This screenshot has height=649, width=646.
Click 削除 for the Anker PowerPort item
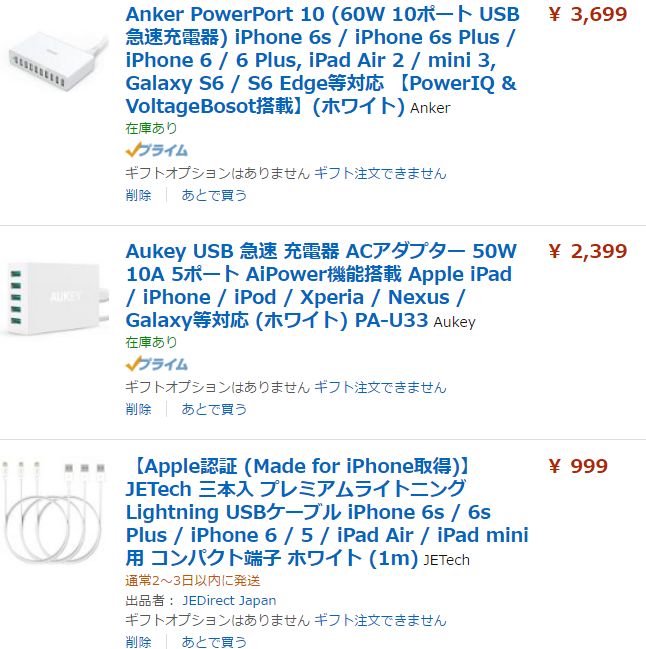139,195
